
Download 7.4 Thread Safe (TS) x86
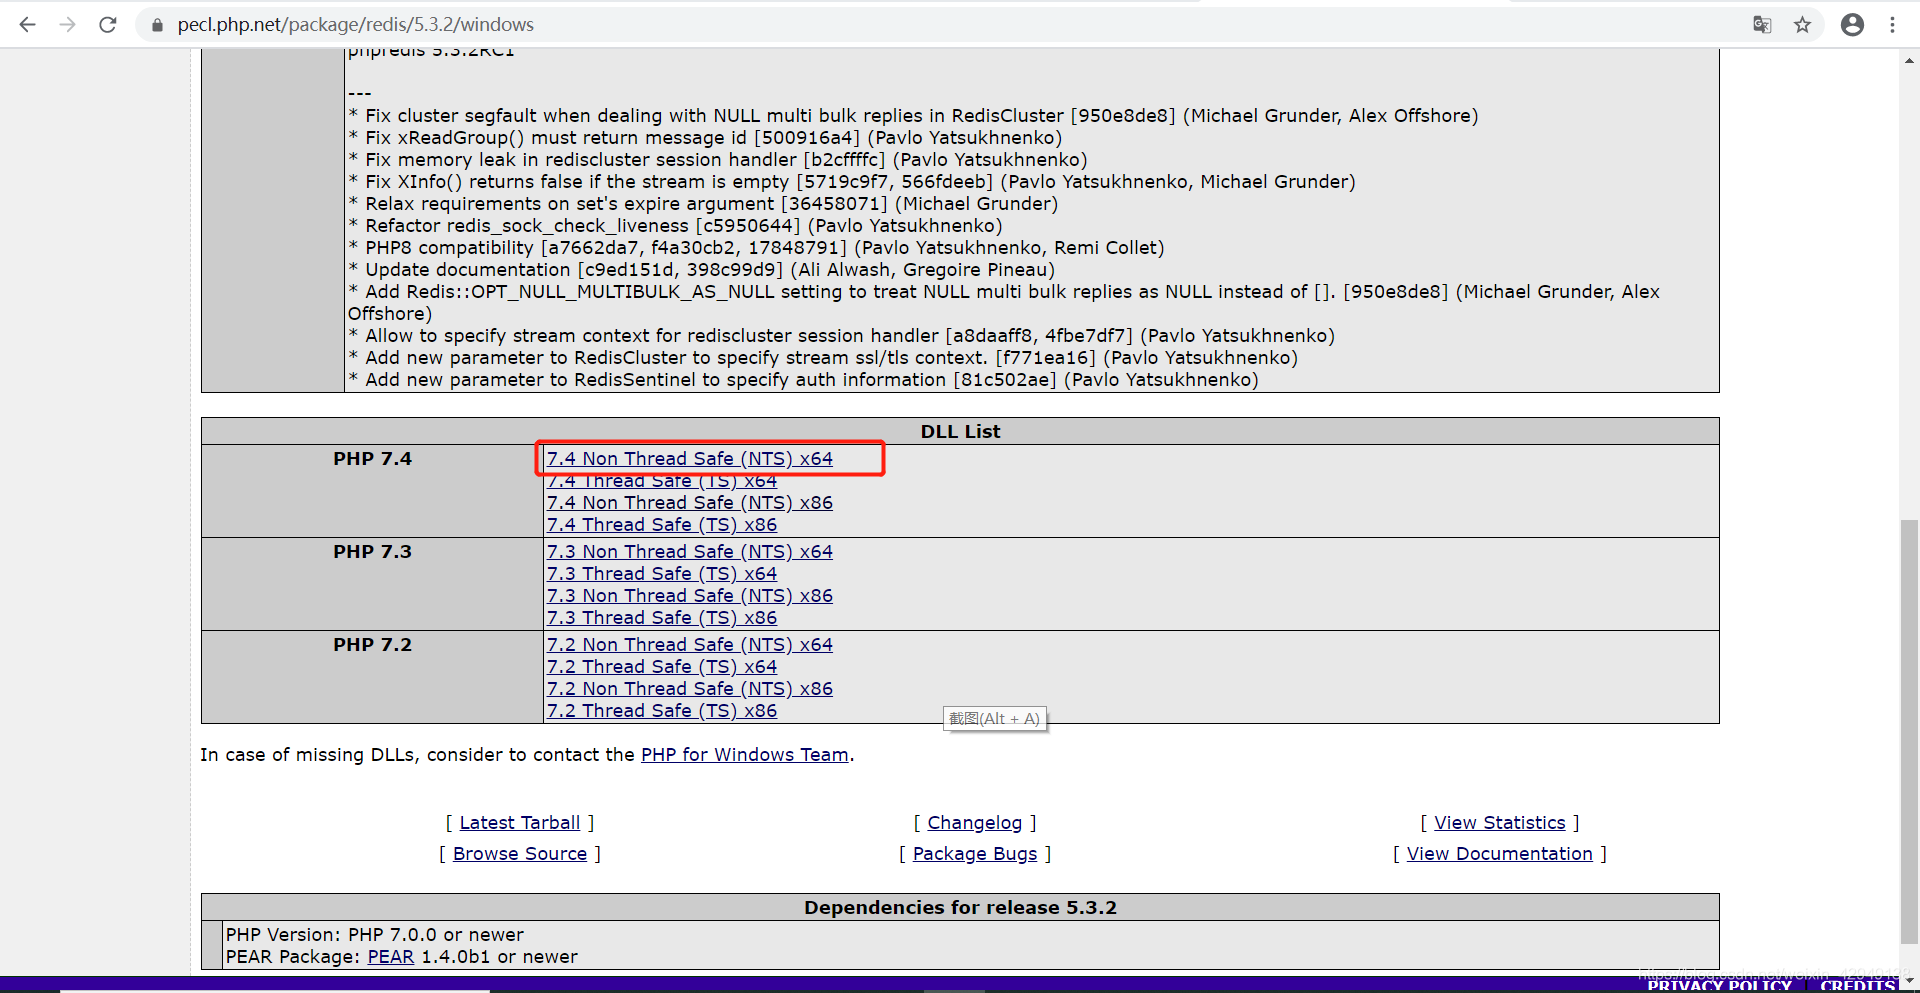point(662,524)
